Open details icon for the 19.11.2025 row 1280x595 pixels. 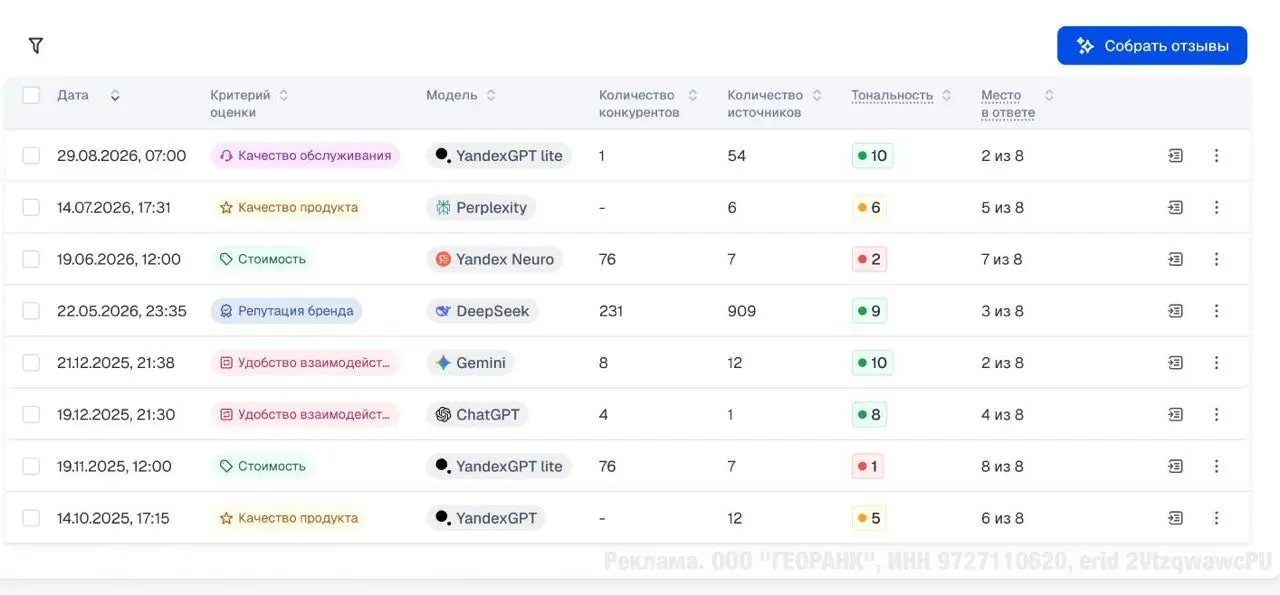pyautogui.click(x=1175, y=466)
